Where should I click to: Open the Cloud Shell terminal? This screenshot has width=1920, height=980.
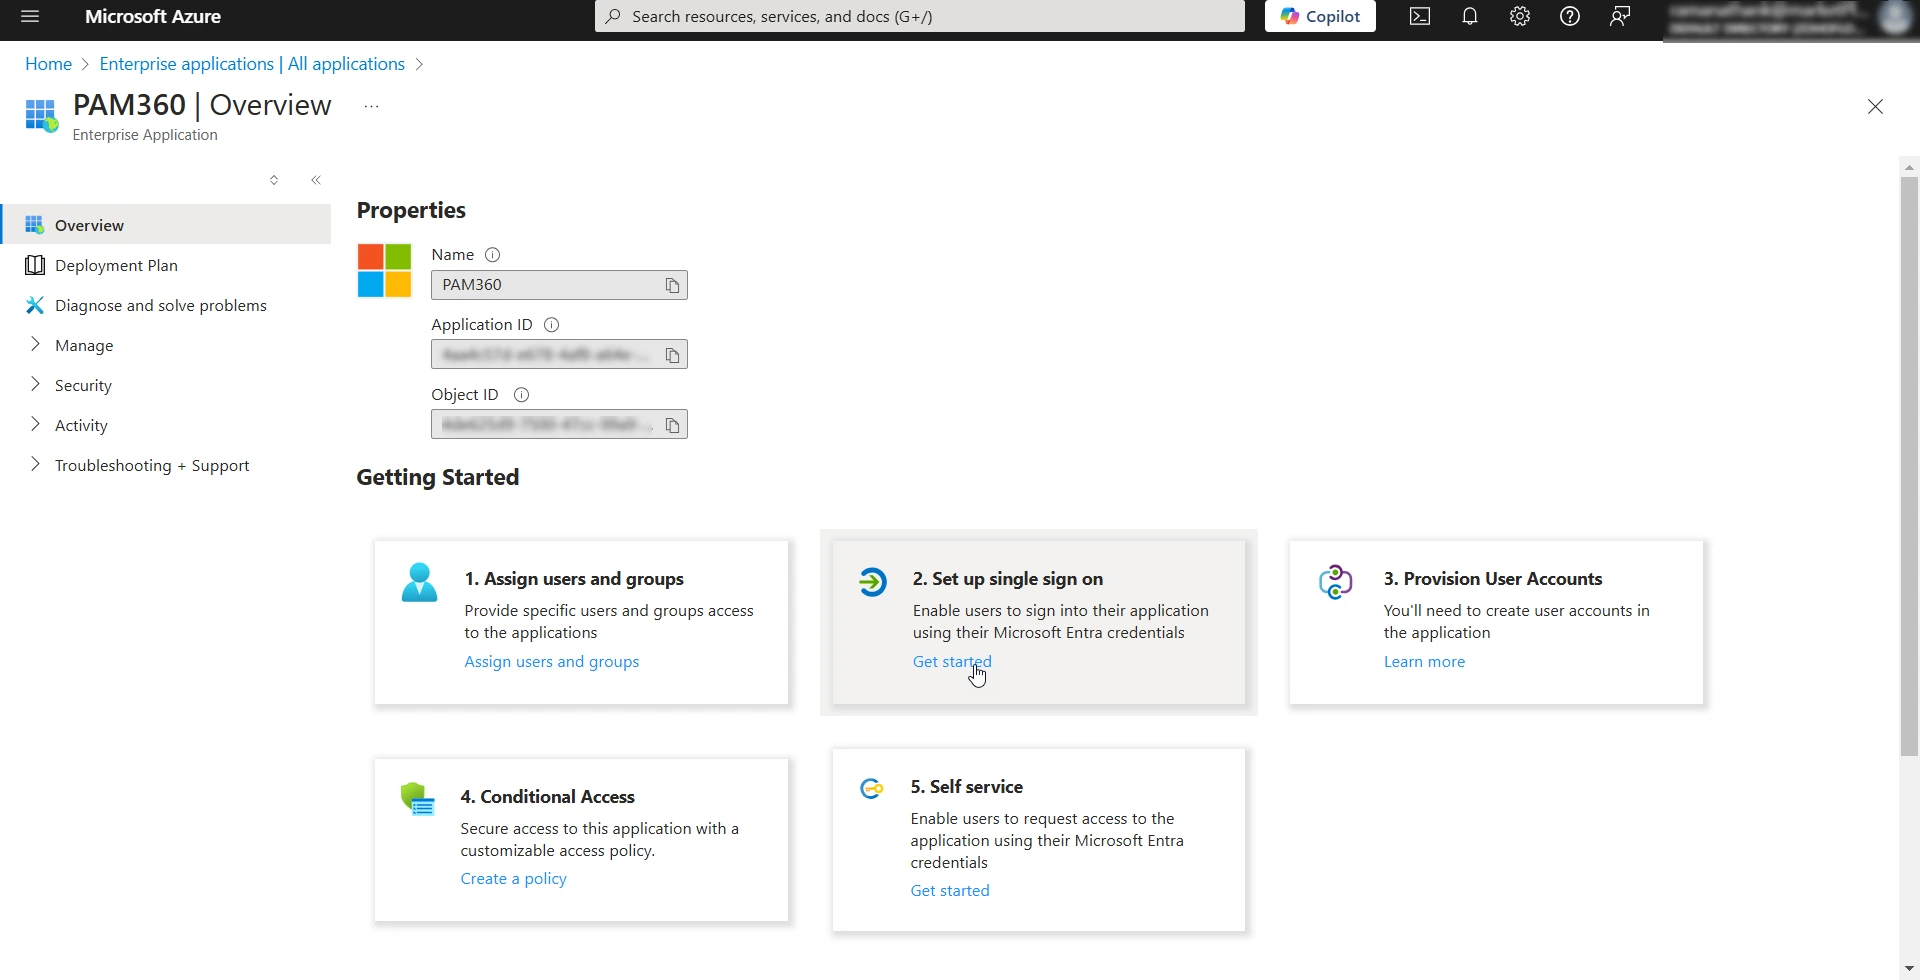[1419, 16]
